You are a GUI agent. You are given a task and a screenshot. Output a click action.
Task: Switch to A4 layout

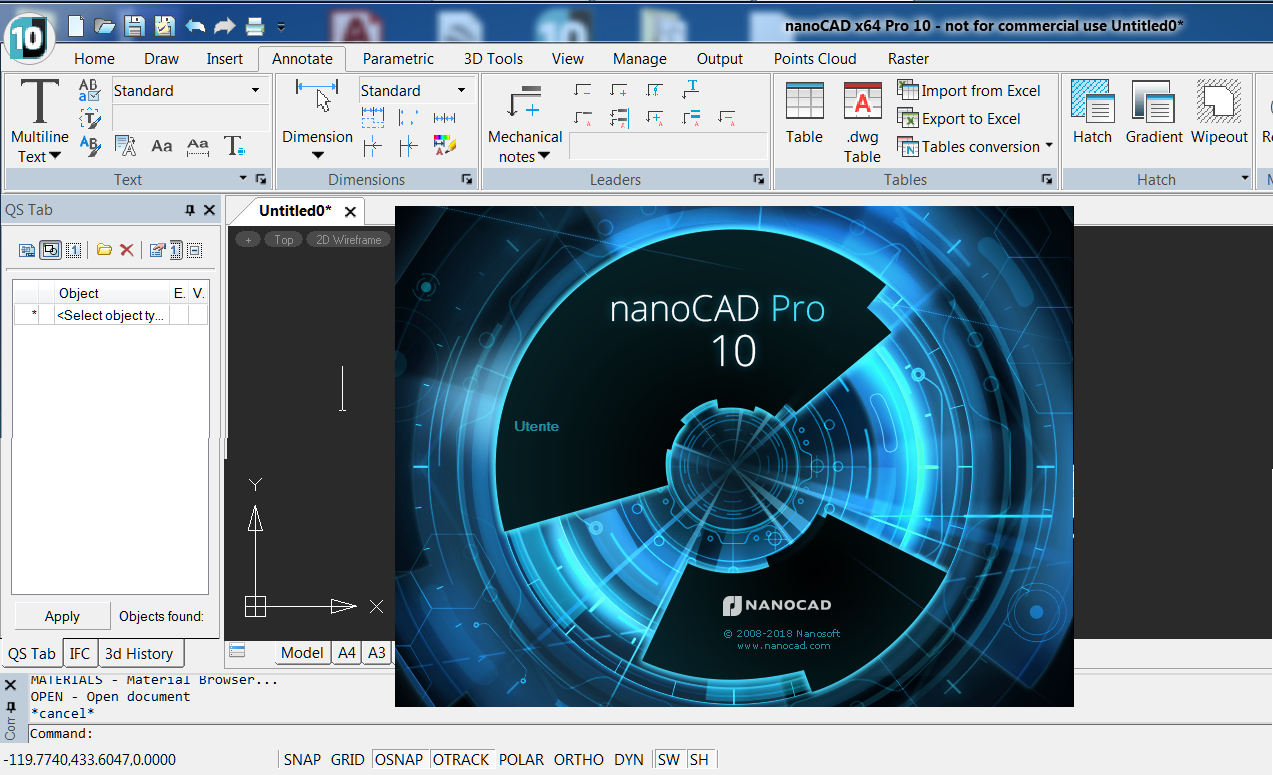pos(346,652)
